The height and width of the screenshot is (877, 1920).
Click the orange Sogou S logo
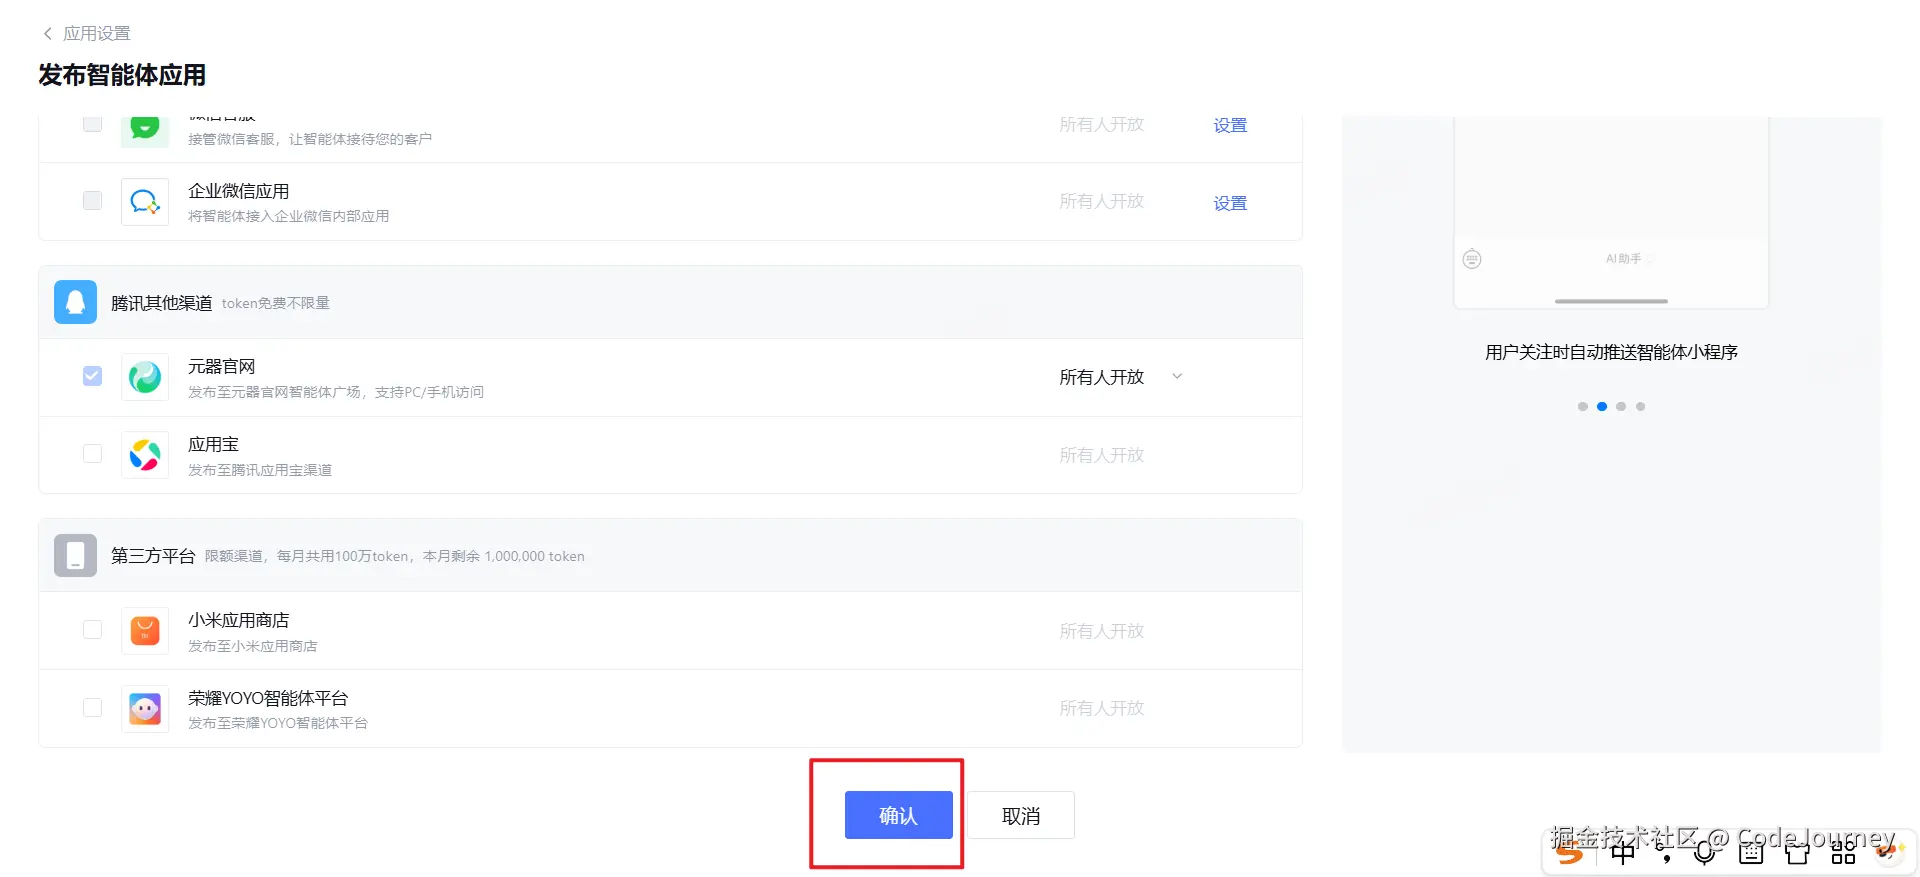(1570, 851)
